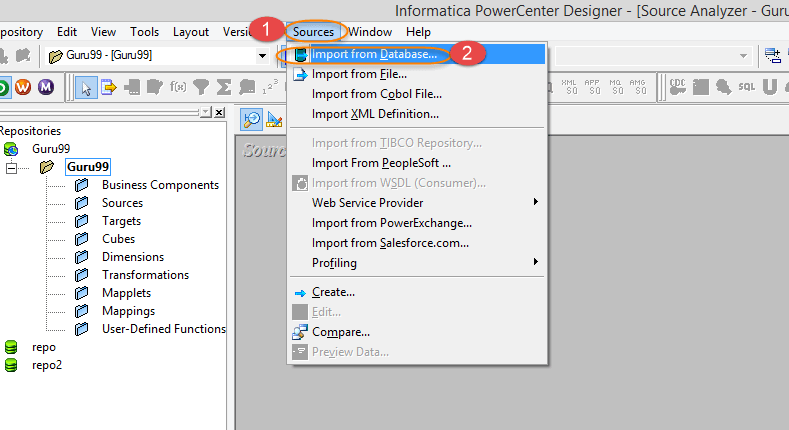Choose Import From PeopleSoft ...

tap(418, 163)
